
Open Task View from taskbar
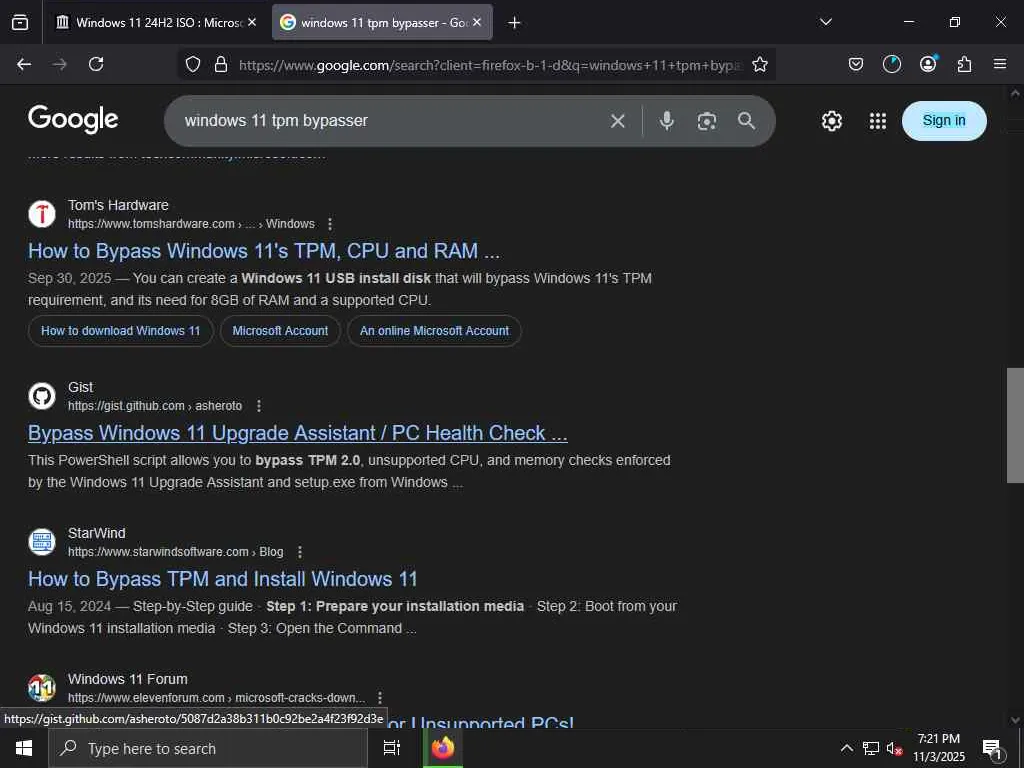coord(392,748)
